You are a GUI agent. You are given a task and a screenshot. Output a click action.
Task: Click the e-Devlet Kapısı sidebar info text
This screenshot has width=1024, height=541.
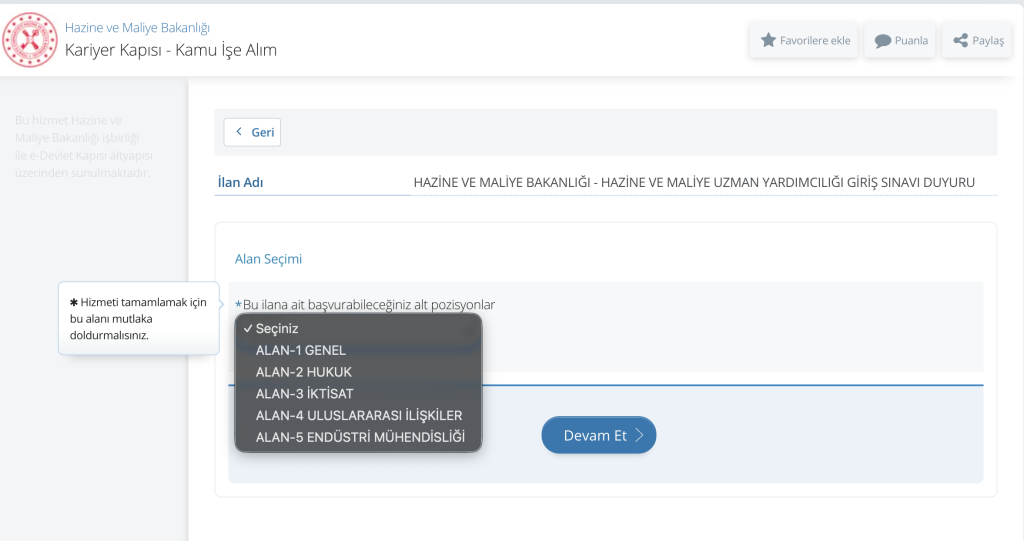coord(83,147)
